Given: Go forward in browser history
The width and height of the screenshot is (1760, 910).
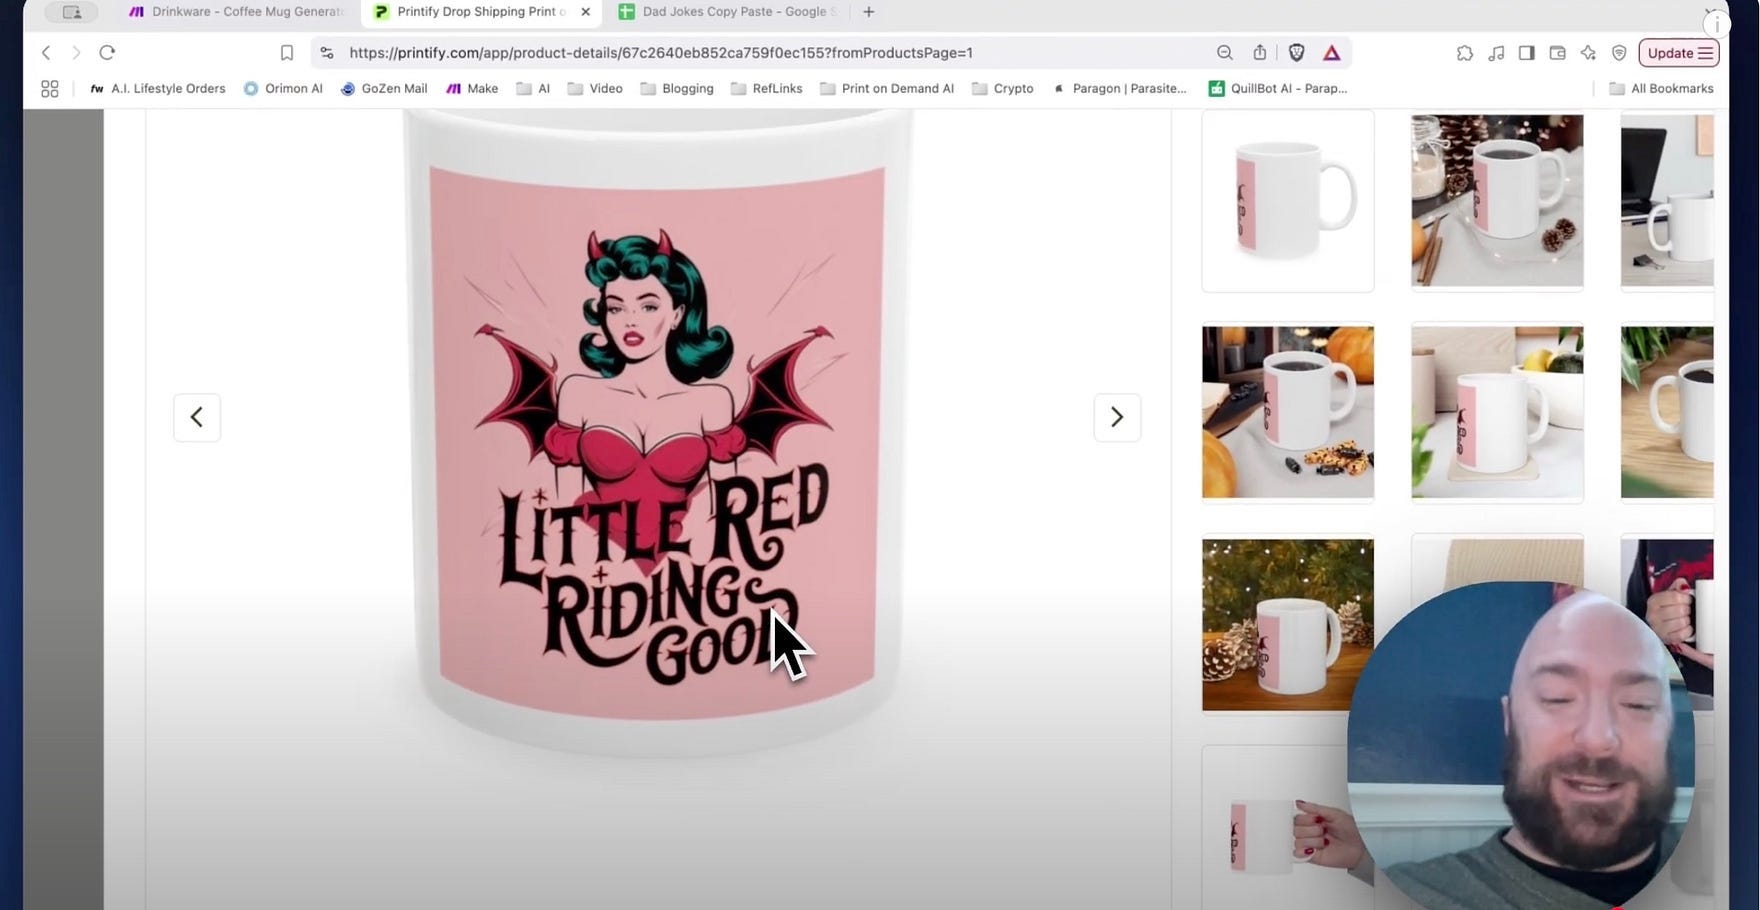Looking at the screenshot, I should 76,53.
